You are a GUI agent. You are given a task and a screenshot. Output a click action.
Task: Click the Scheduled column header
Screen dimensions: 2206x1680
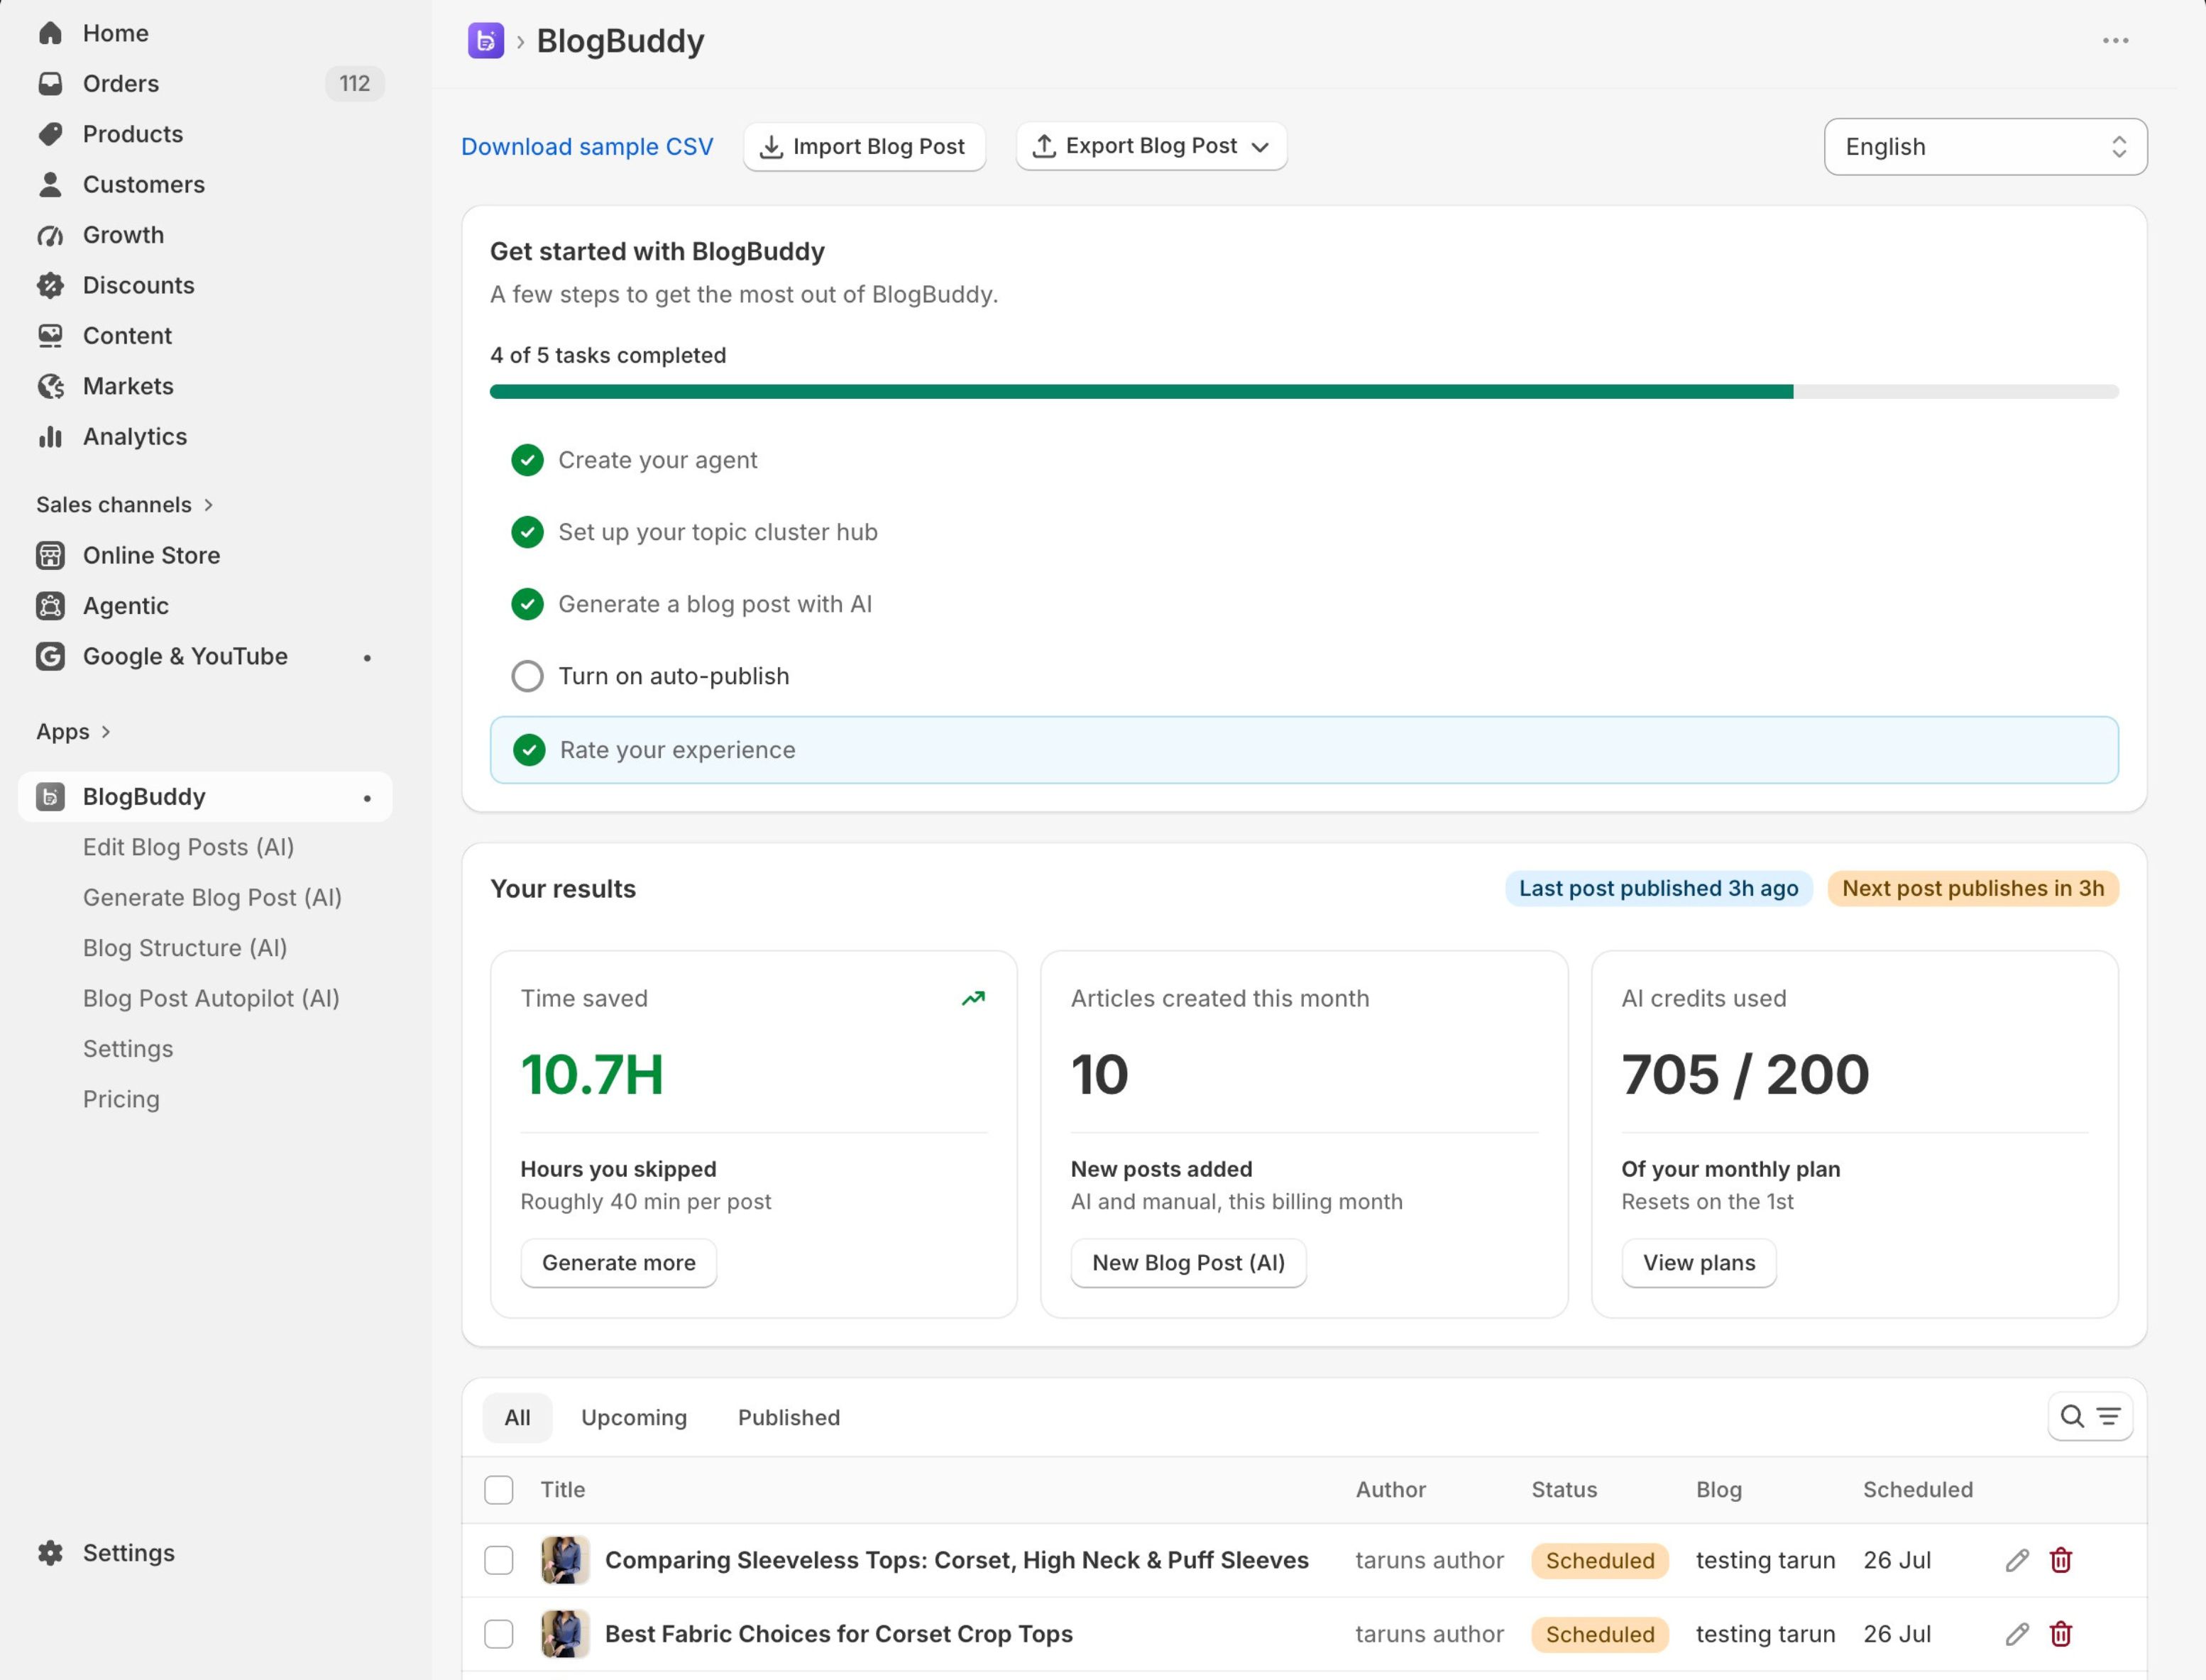click(x=1917, y=1490)
